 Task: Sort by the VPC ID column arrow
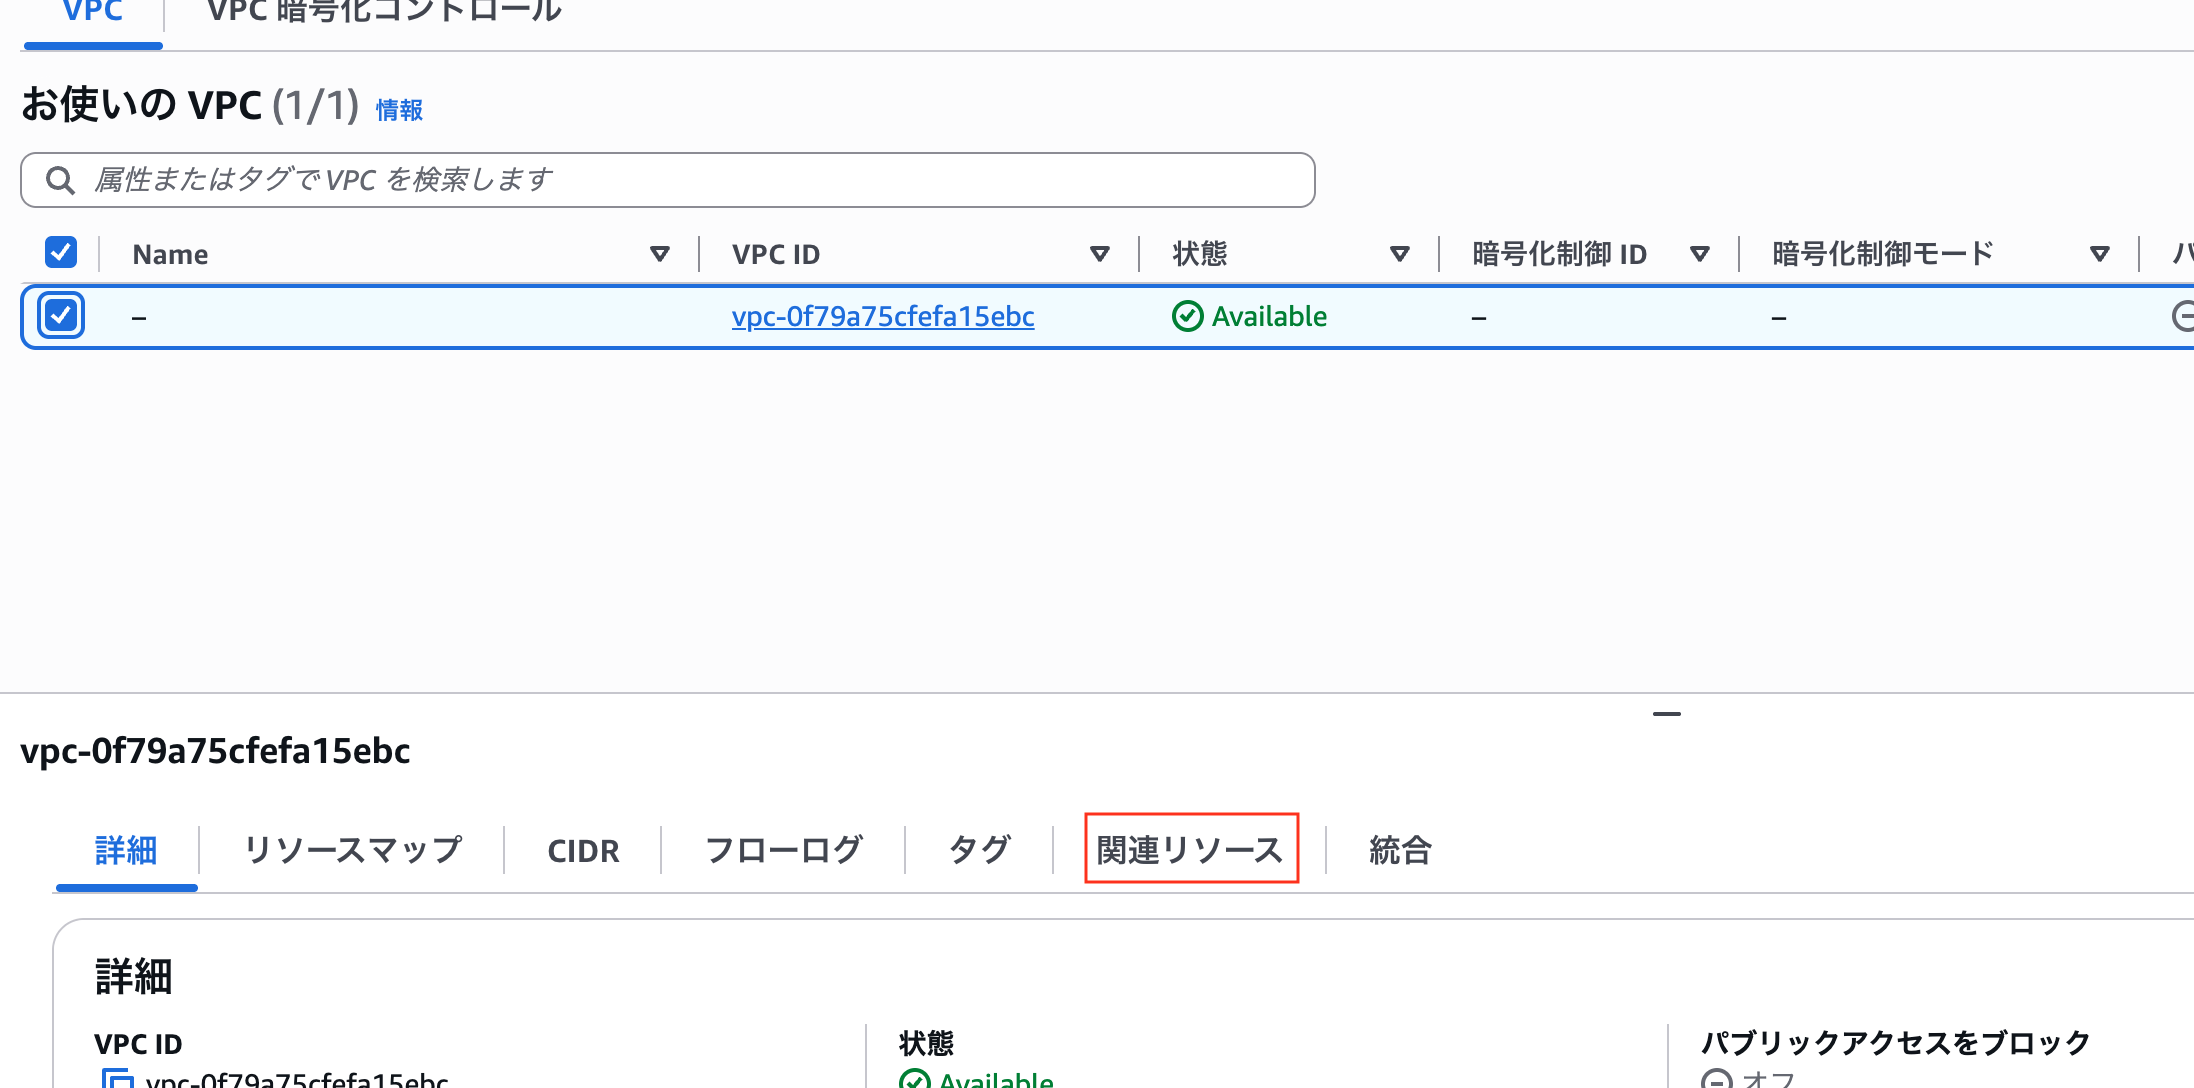coord(1100,254)
